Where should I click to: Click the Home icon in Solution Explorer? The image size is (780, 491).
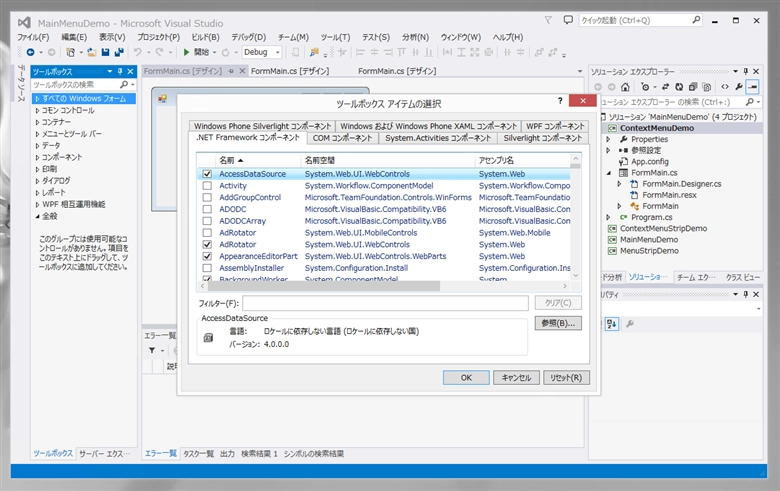(625, 87)
